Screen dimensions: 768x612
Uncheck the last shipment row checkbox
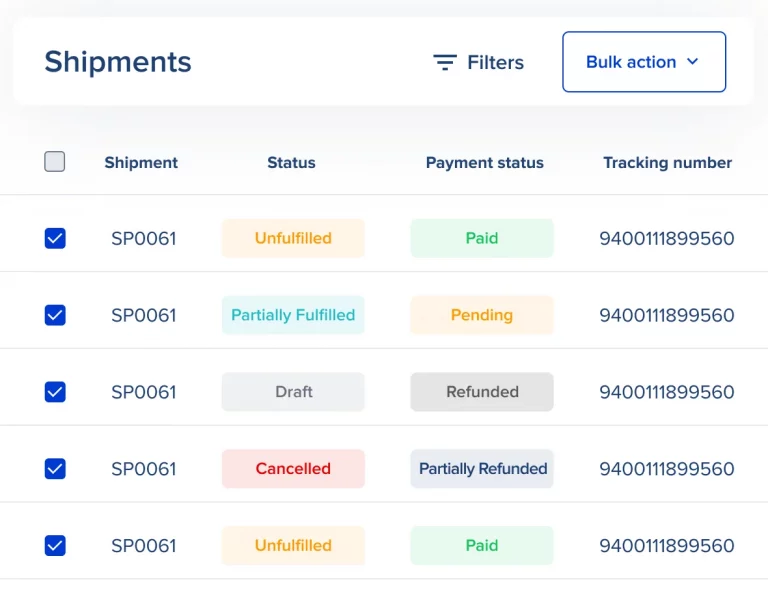(x=55, y=545)
